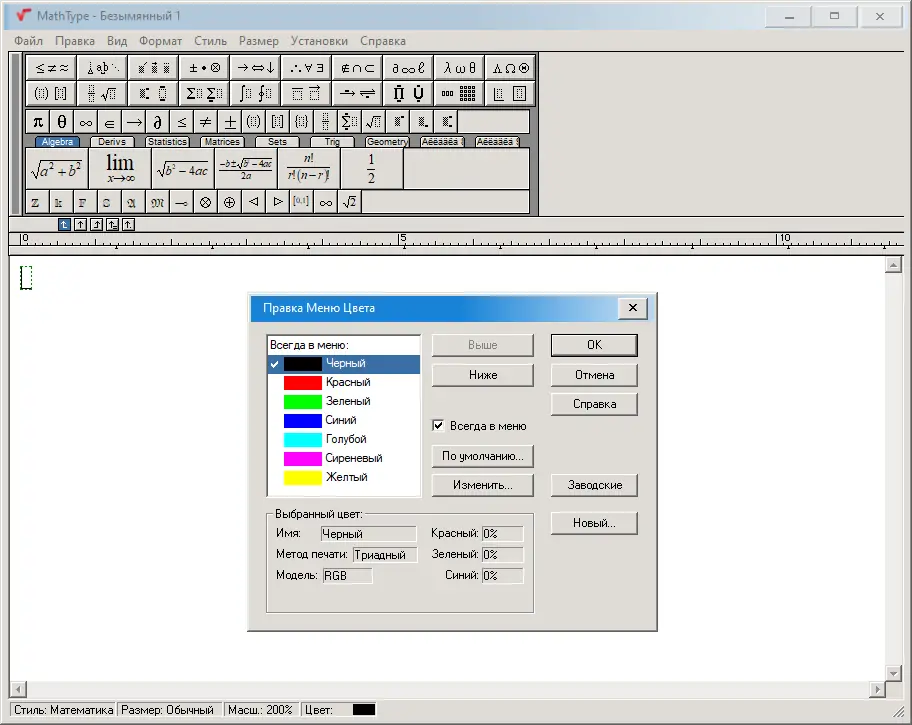Open the summation templates palette
The image size is (912, 725).
tap(205, 94)
